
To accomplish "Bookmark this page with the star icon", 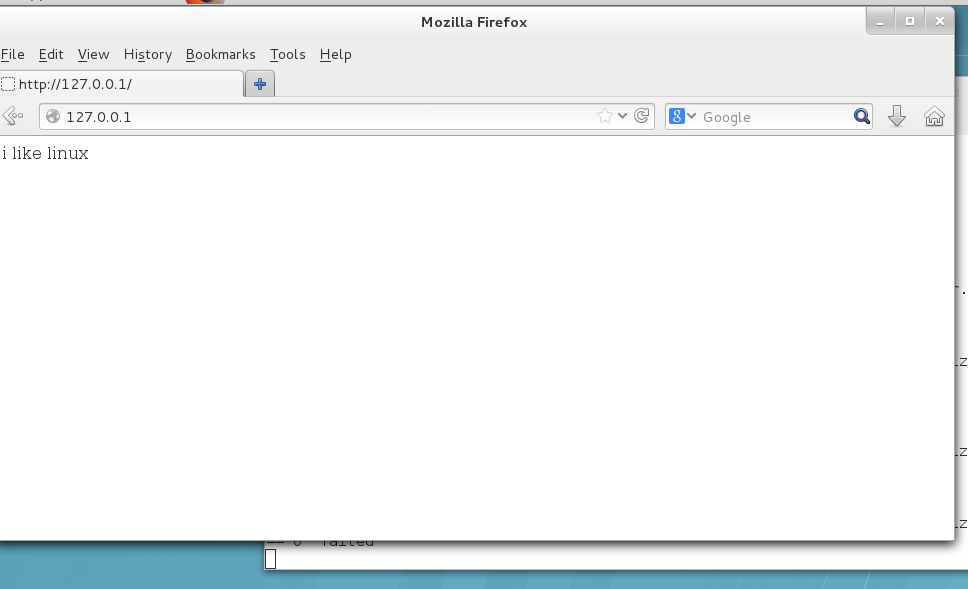I will 604,117.
